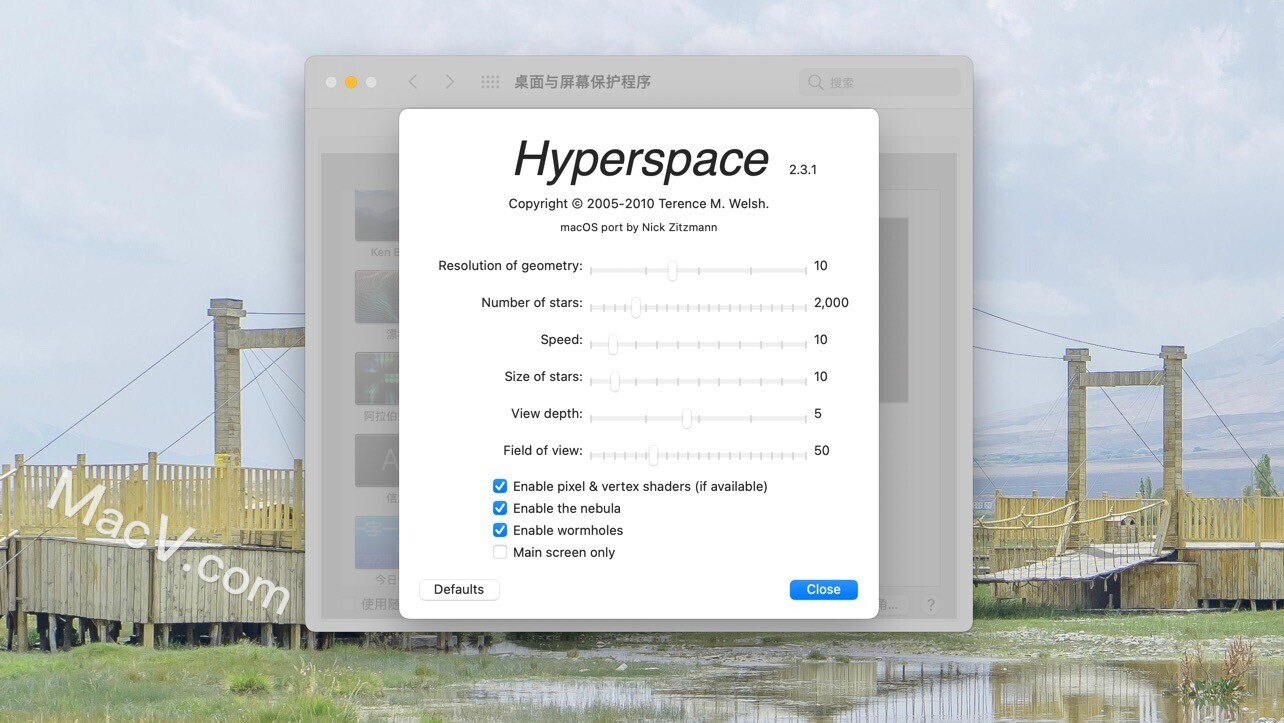The image size is (1284, 723).
Task: Click version number 2.3.1
Action: 802,170
